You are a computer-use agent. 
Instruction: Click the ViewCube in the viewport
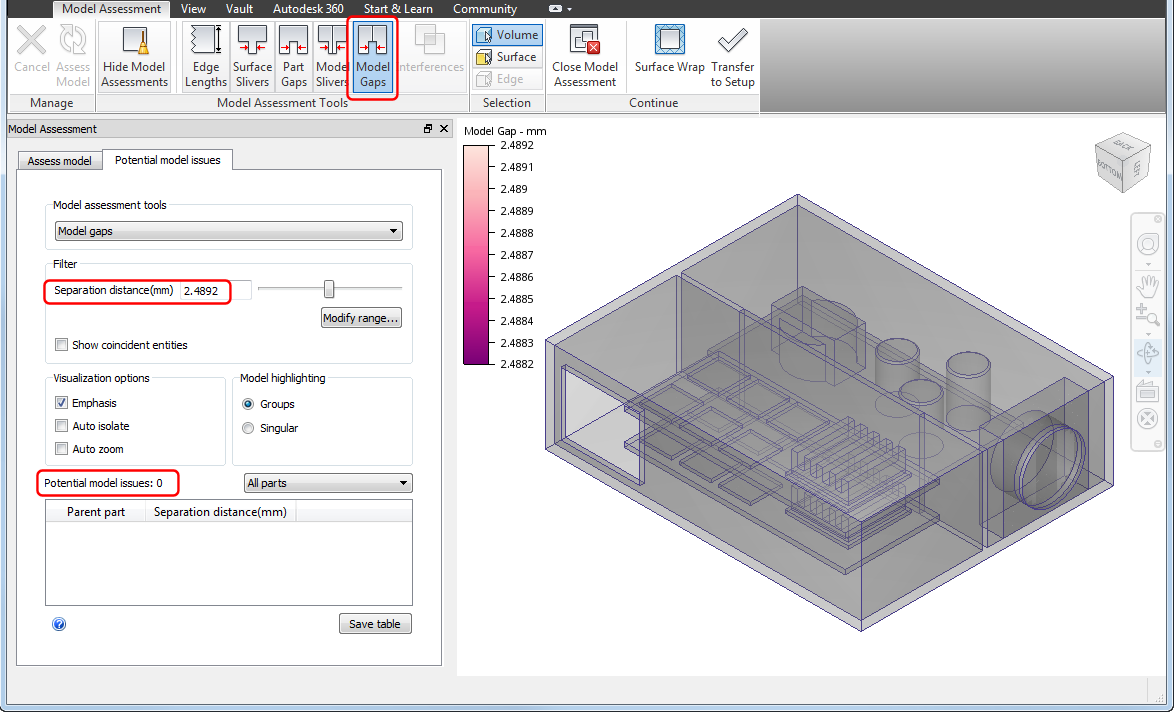(1122, 162)
